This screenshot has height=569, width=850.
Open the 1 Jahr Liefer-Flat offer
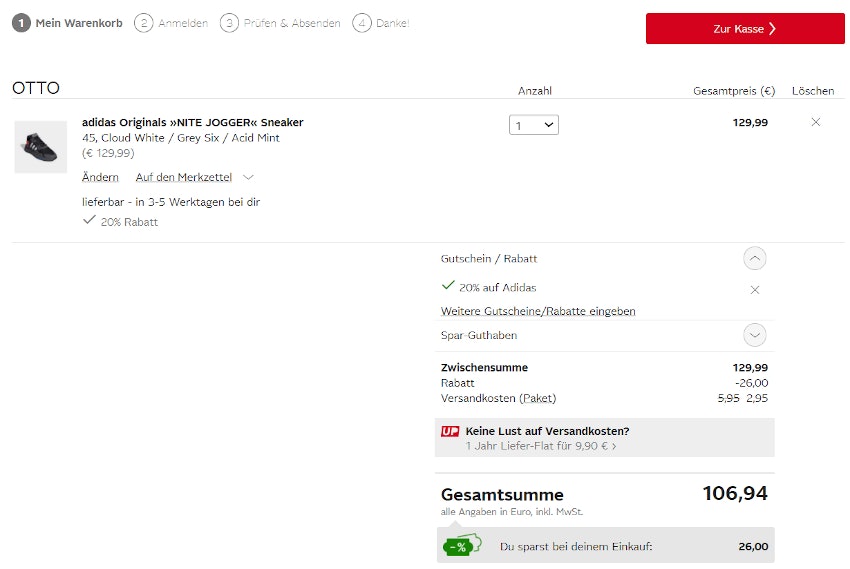[540, 446]
